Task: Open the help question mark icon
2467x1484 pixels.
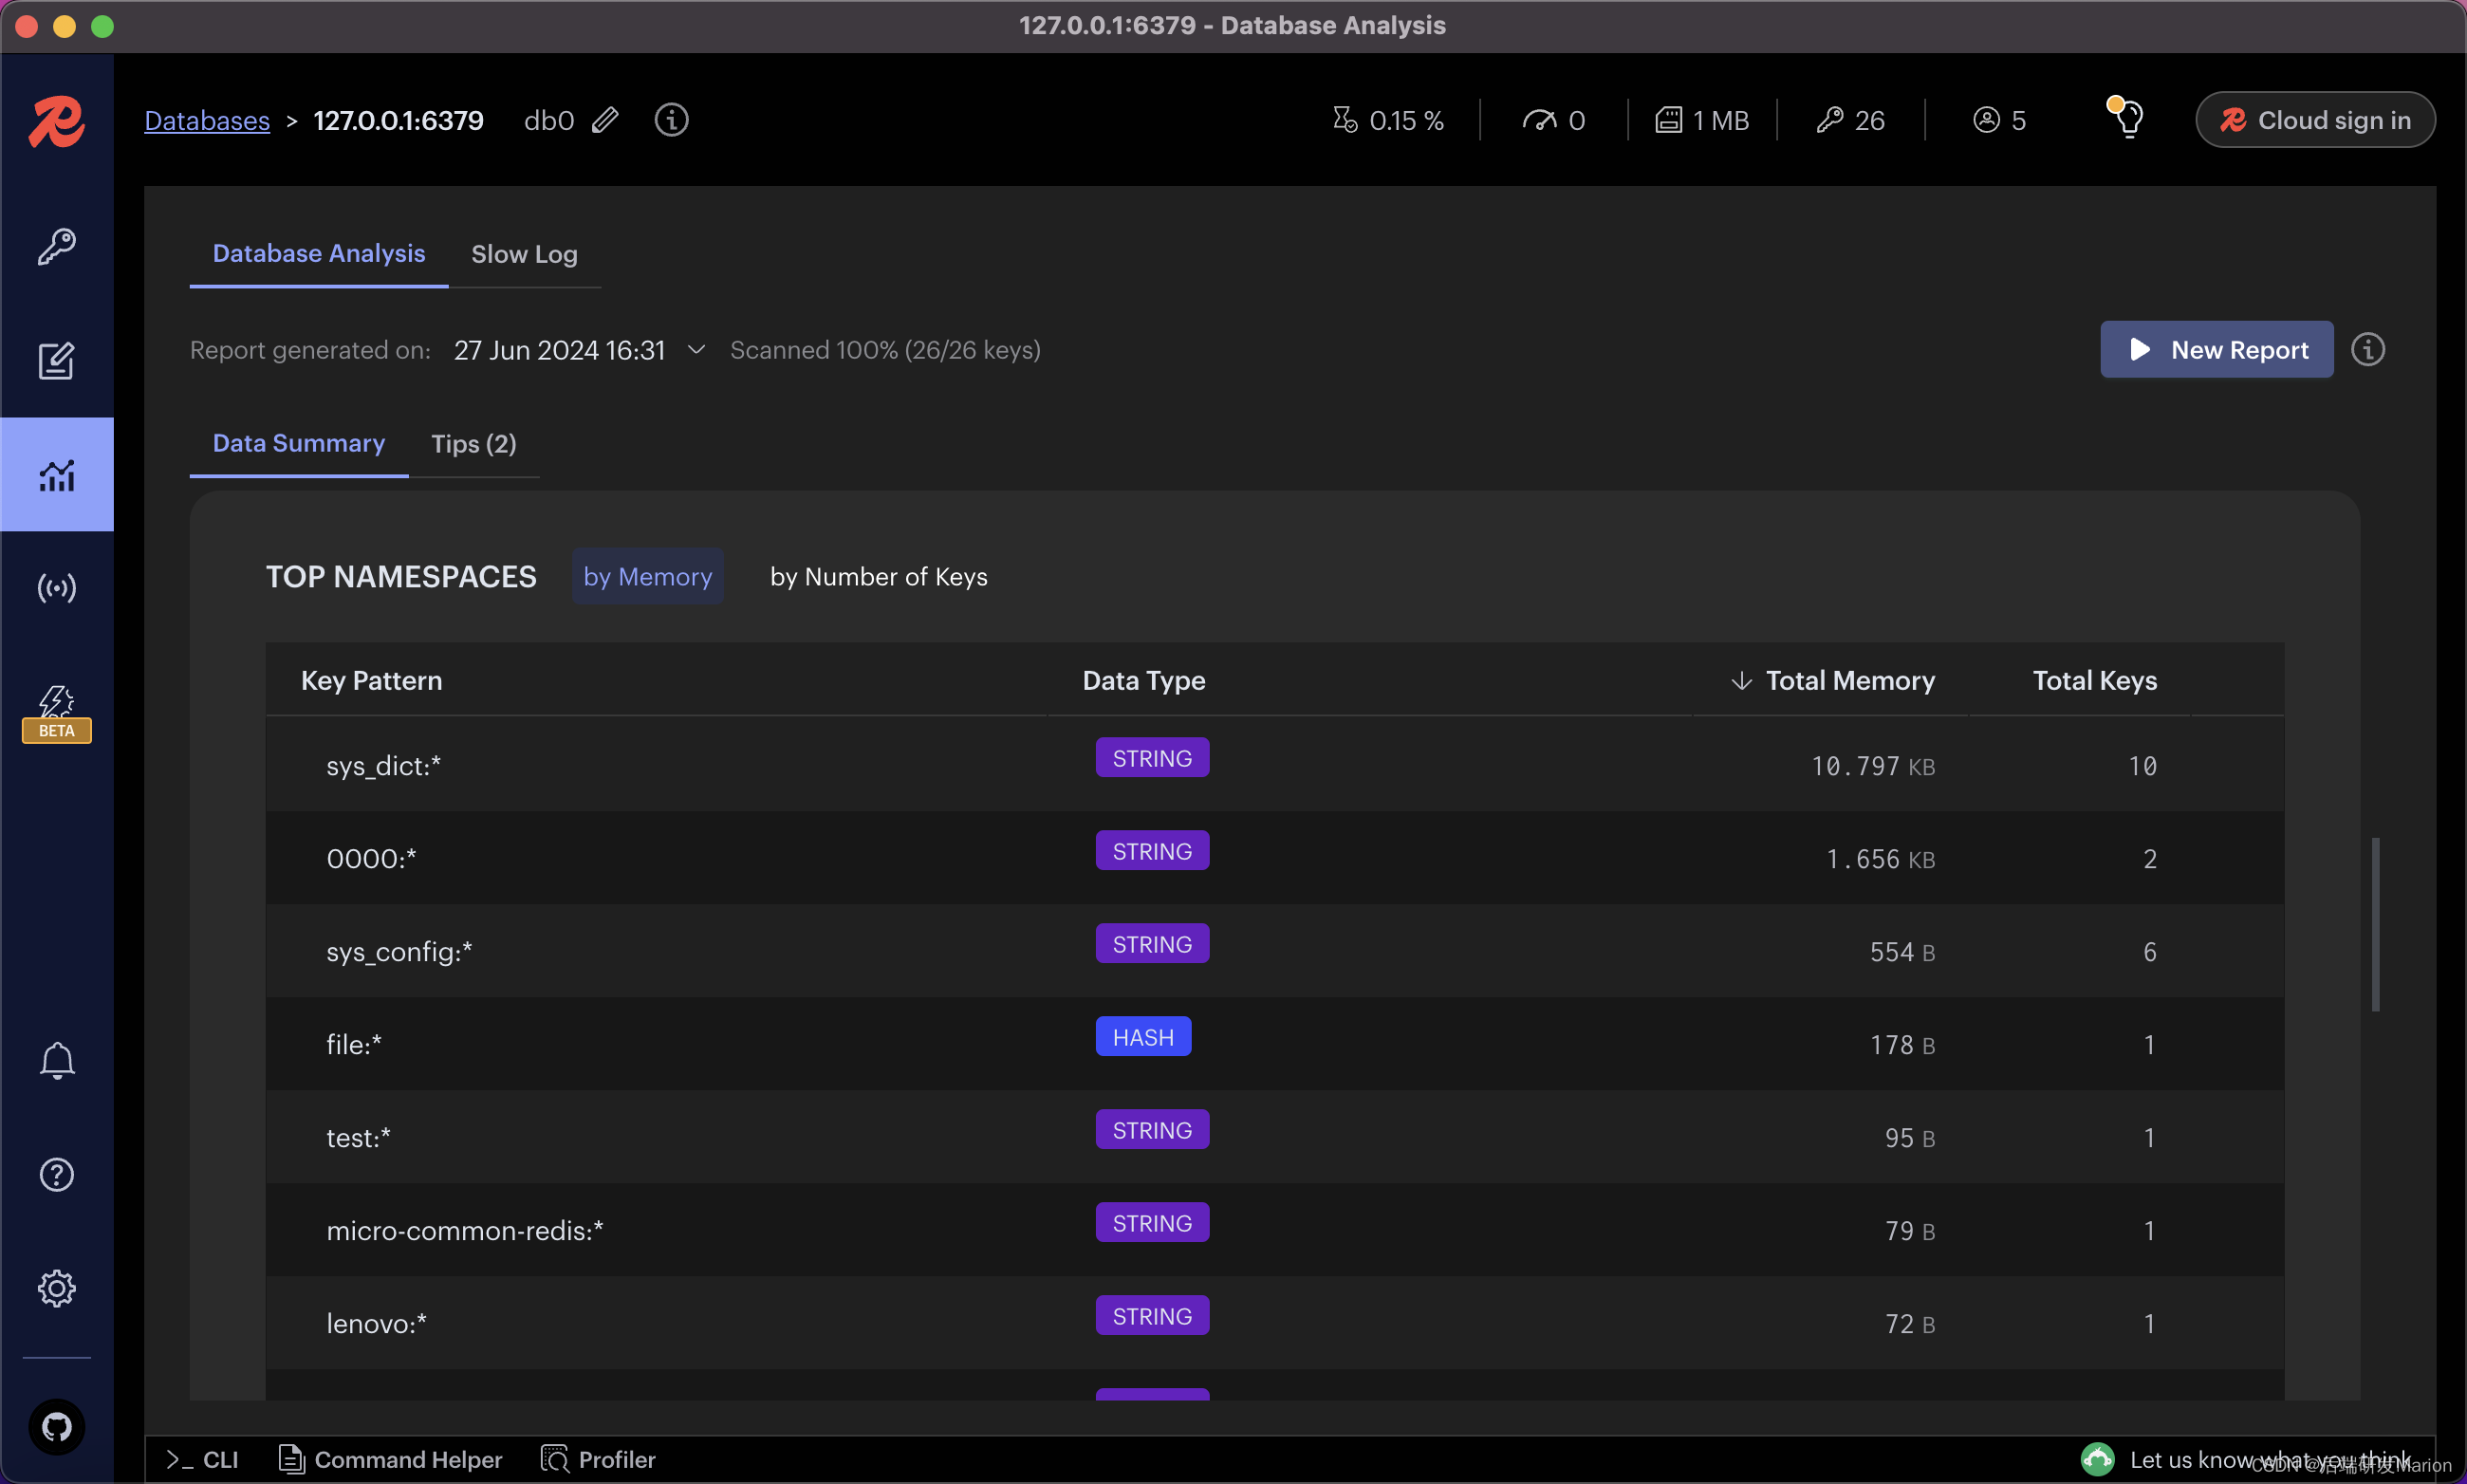Action: 56,1174
